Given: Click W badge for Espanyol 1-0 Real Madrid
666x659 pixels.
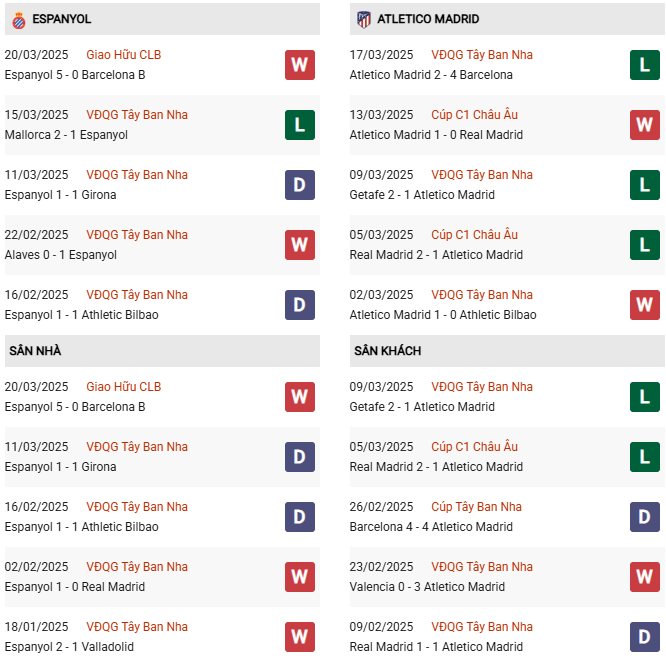Looking at the screenshot, I should coord(300,577).
